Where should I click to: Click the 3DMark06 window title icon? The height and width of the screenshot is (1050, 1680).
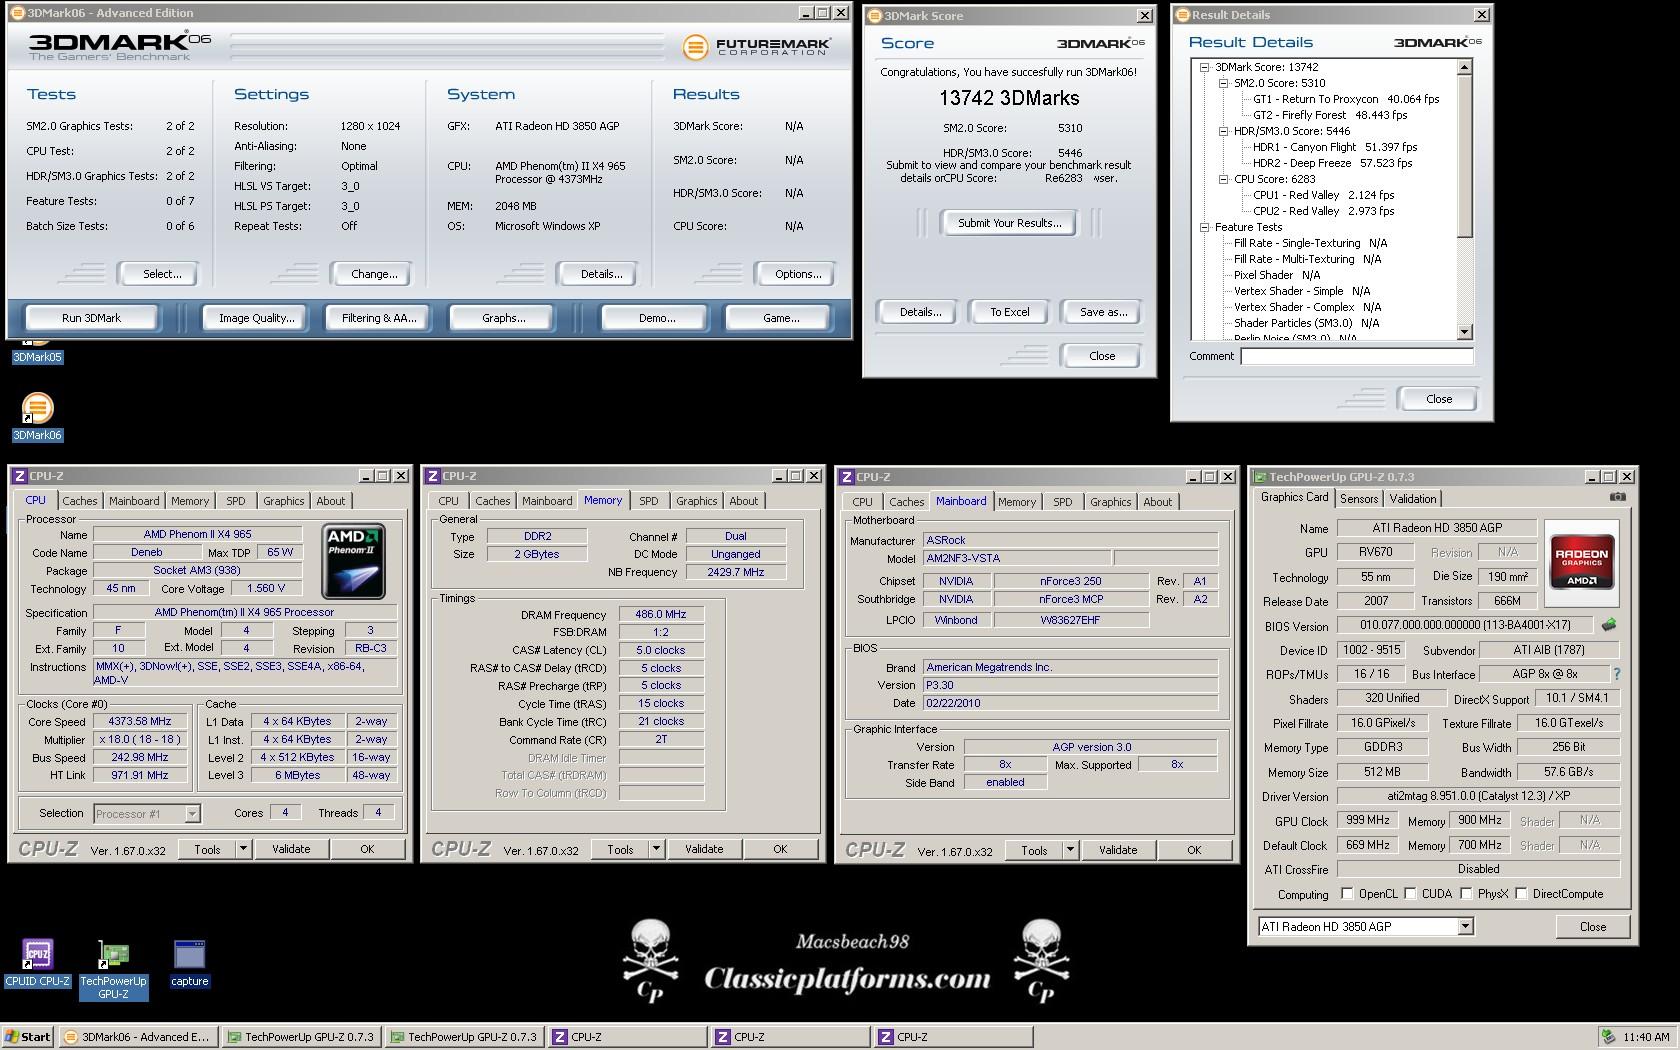[17, 13]
